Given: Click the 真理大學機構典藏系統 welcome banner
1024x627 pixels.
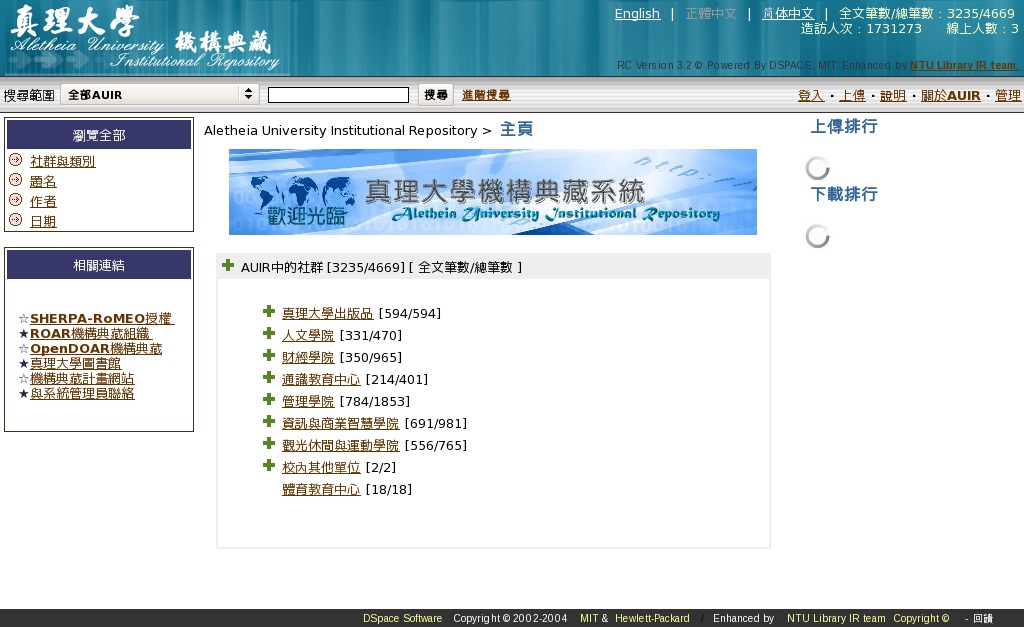Looking at the screenshot, I should 492,192.
